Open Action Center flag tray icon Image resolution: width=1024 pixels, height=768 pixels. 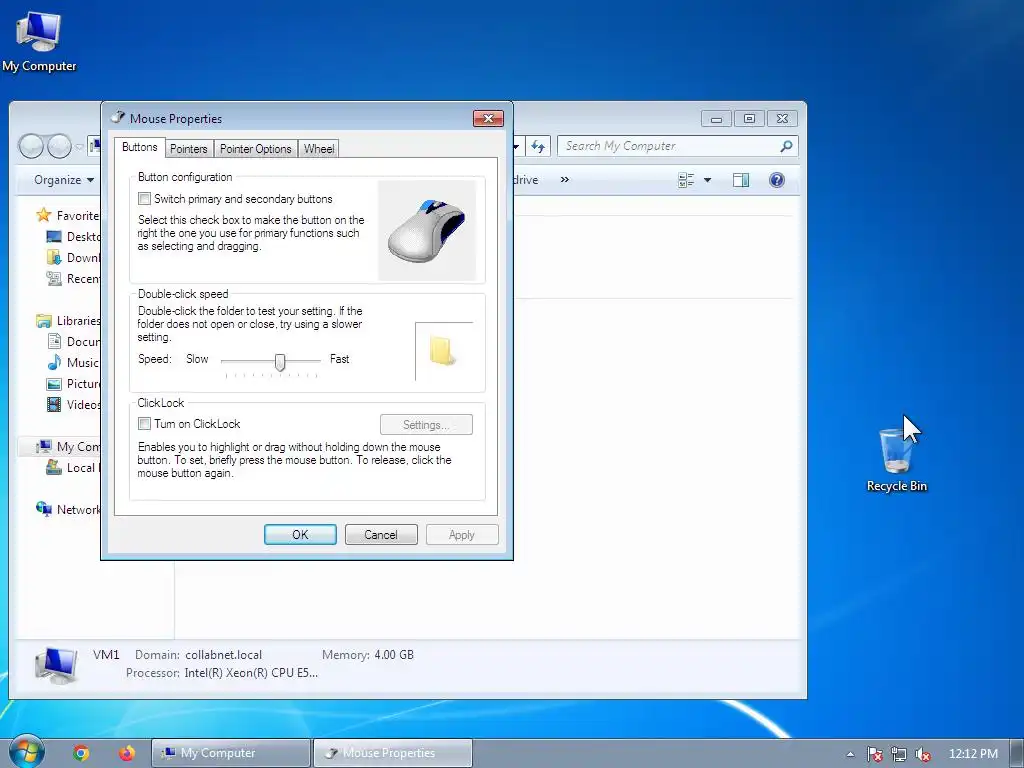[x=874, y=754]
